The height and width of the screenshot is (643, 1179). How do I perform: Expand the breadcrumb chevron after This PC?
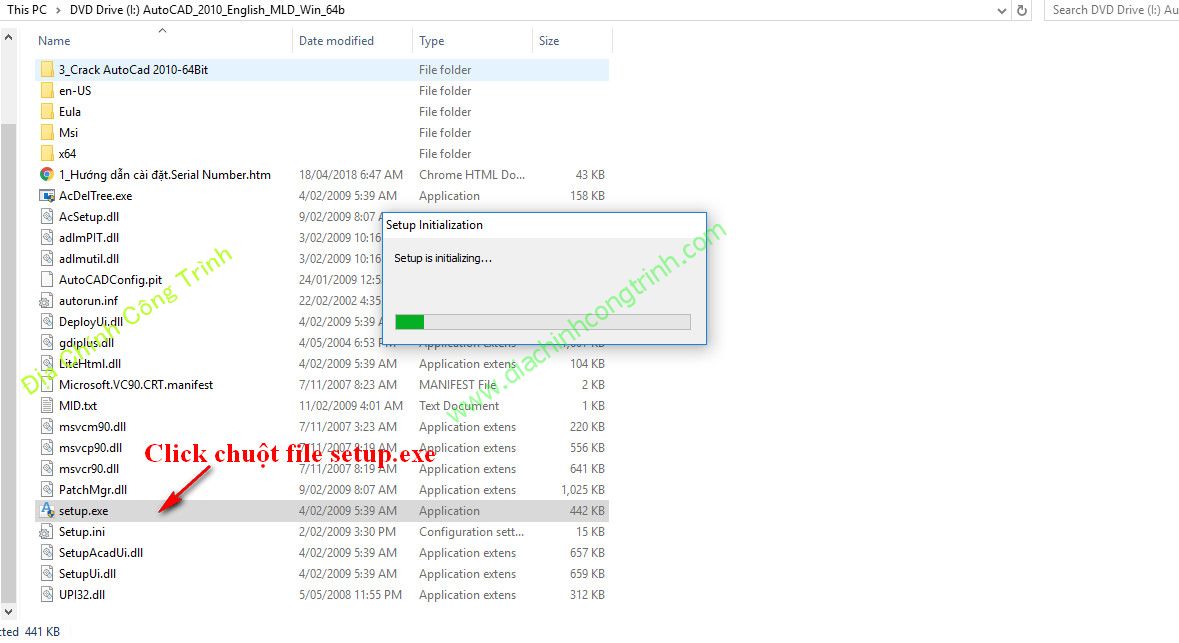(58, 11)
